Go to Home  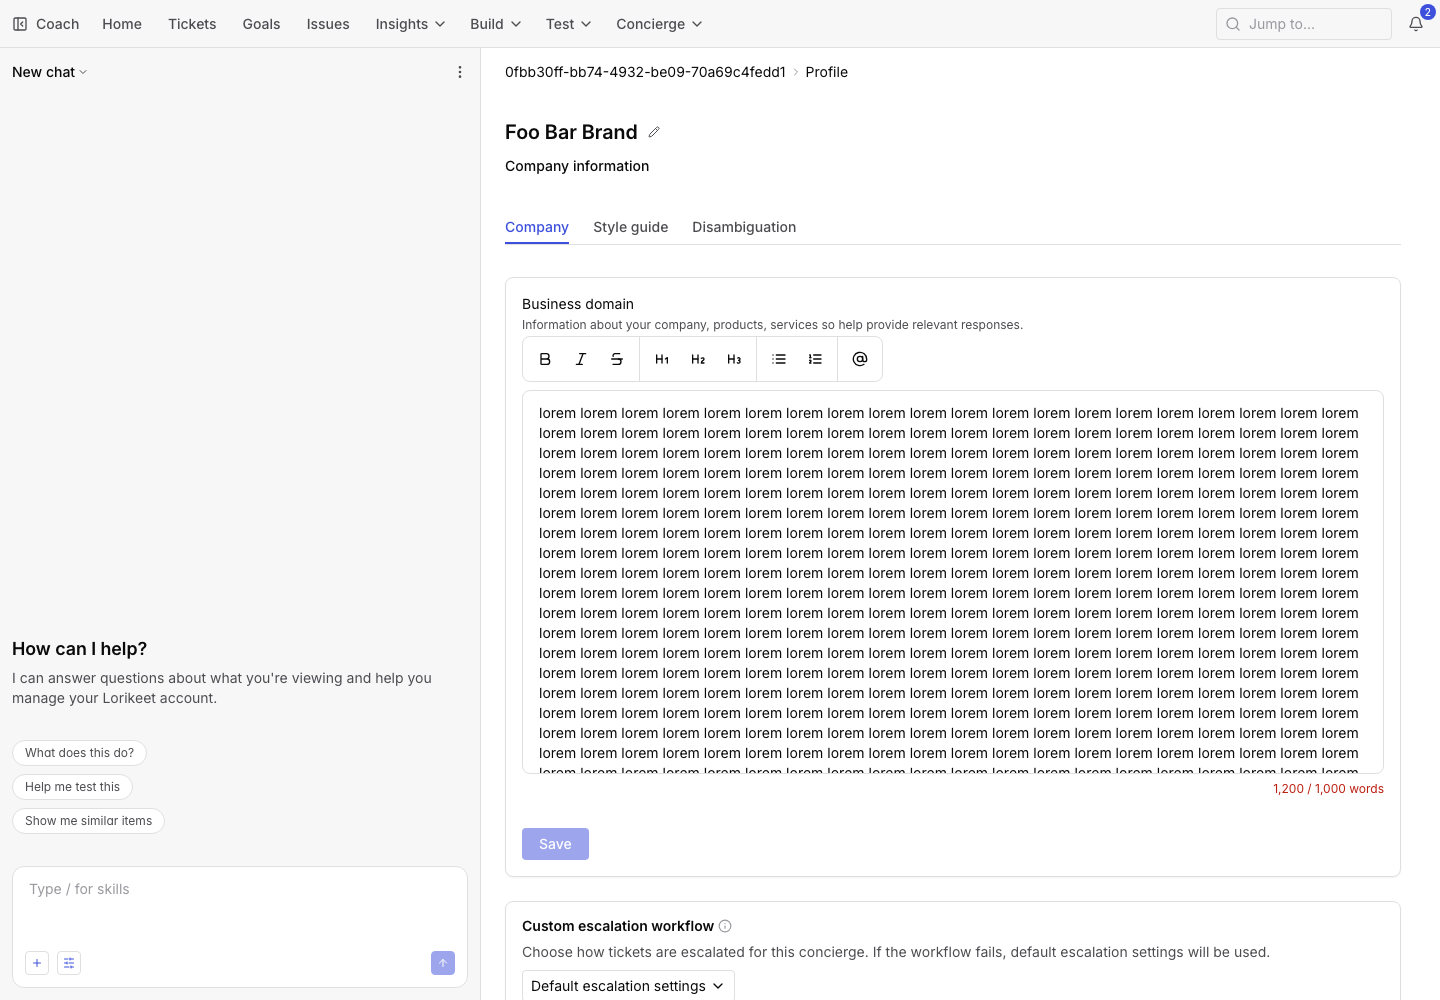(x=122, y=24)
